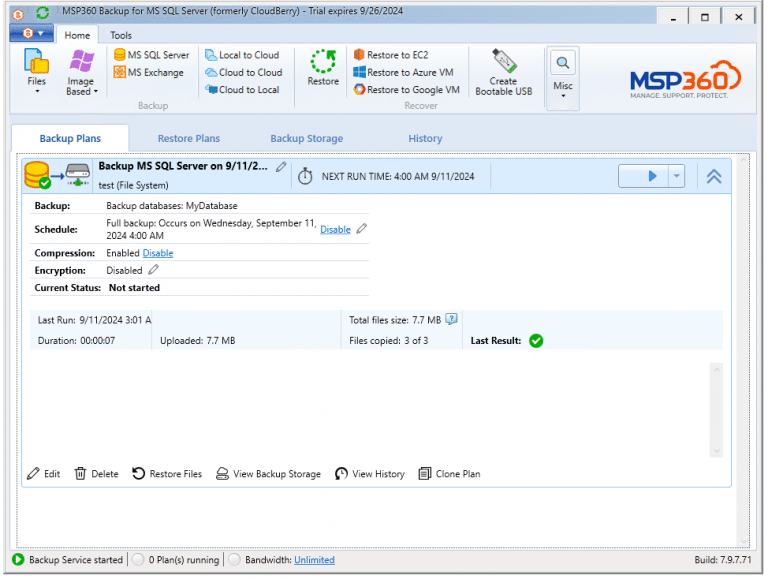Open the Files backup option
The height and width of the screenshot is (579, 768).
point(36,71)
